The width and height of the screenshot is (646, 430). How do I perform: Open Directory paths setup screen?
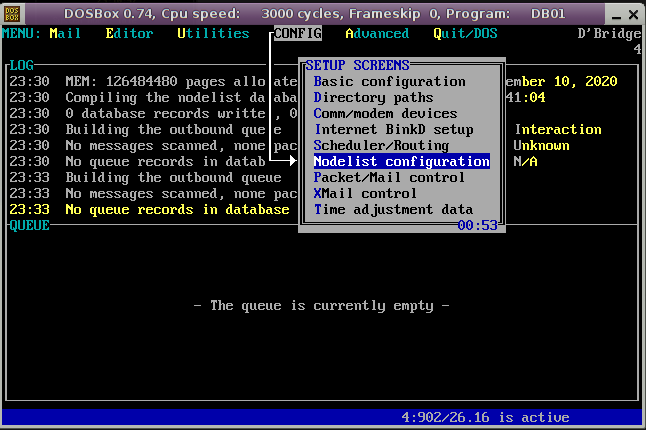[x=373, y=97]
